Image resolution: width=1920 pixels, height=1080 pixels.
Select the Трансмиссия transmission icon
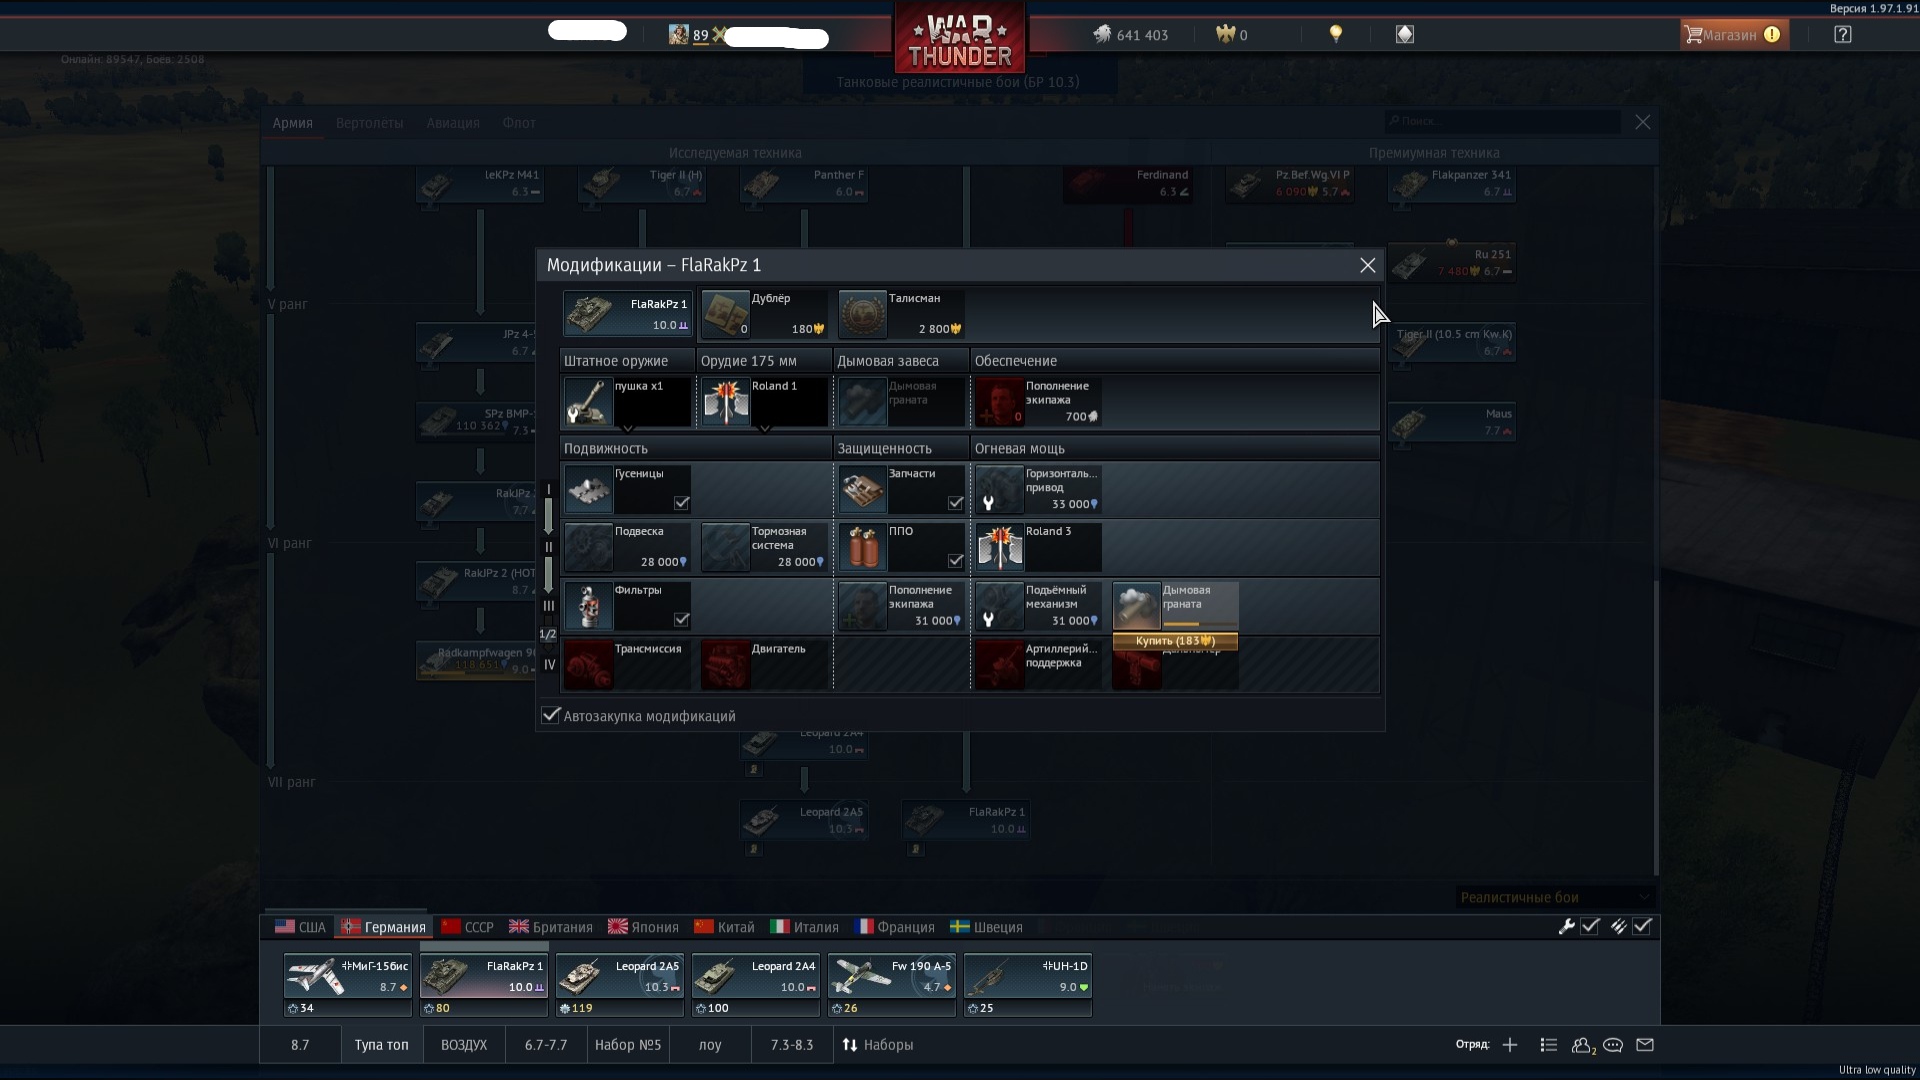pos(589,665)
